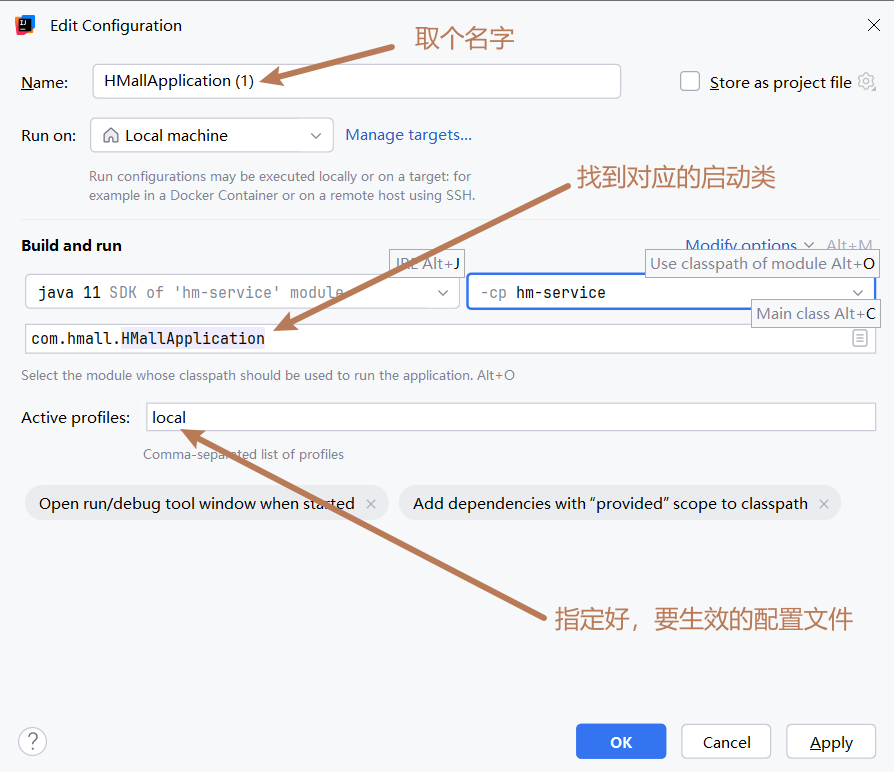894x772 pixels.
Task: Click browse icon in main class field
Action: click(860, 338)
